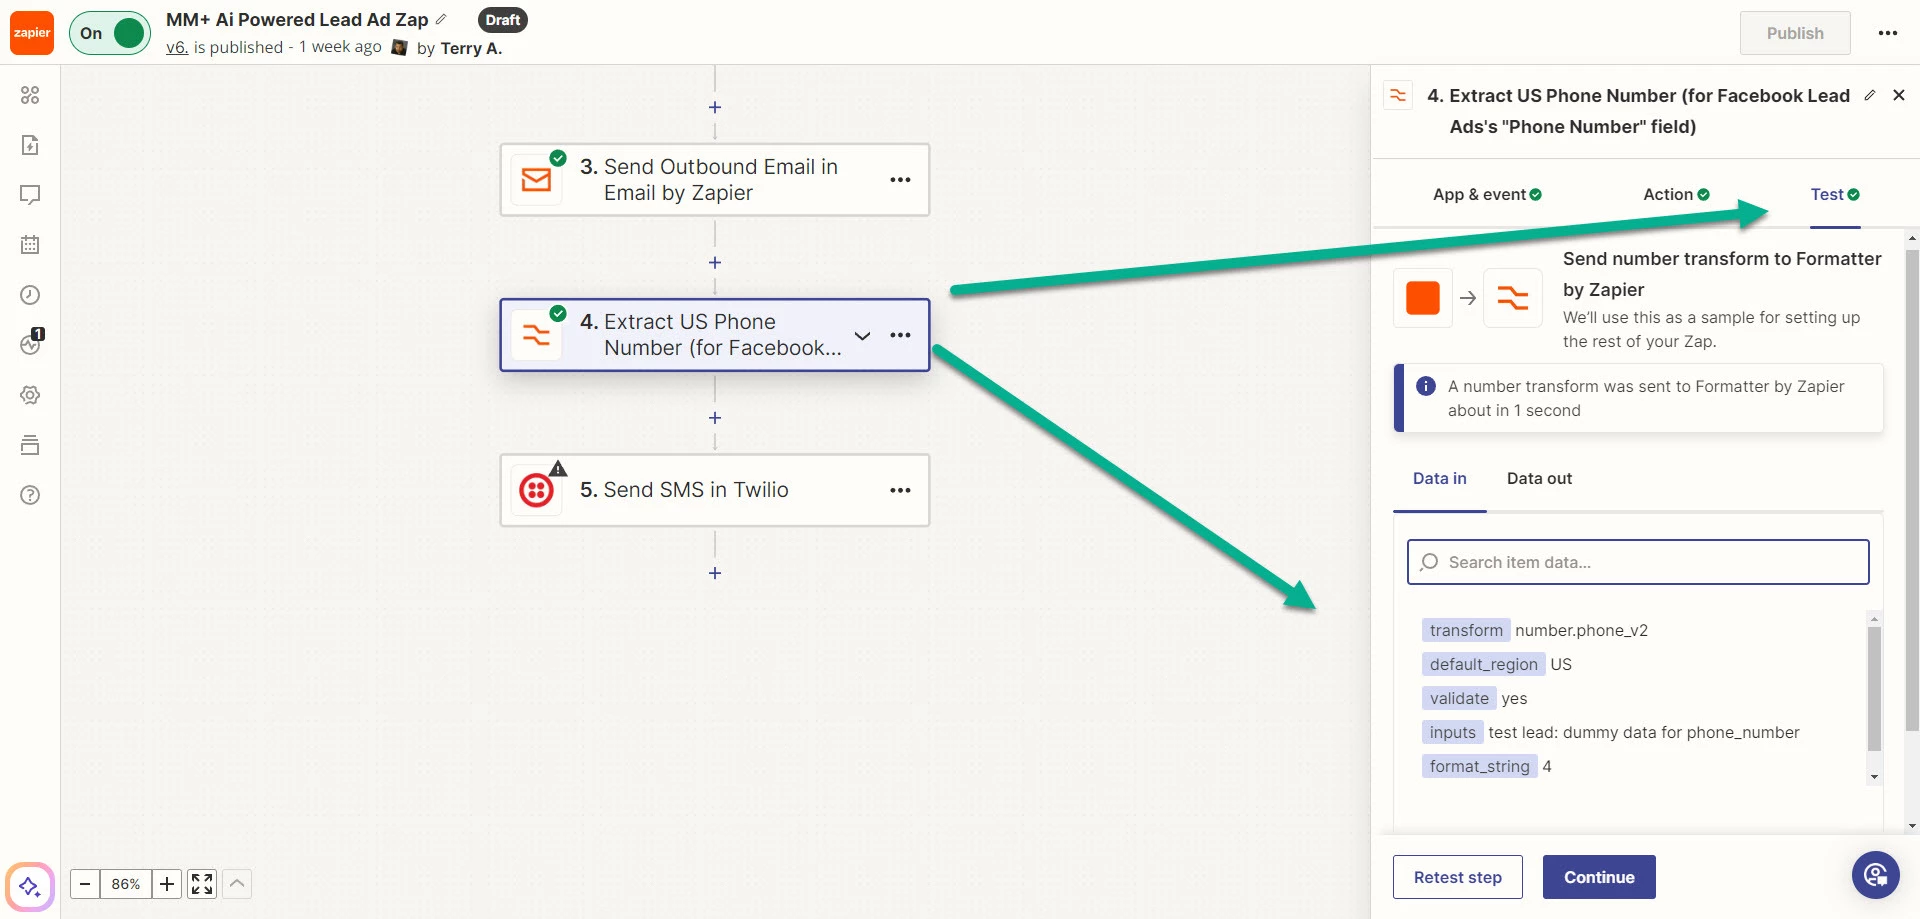Viewport: 1920px width, 919px height.
Task: Open the status icon with badge 1
Action: point(31,343)
